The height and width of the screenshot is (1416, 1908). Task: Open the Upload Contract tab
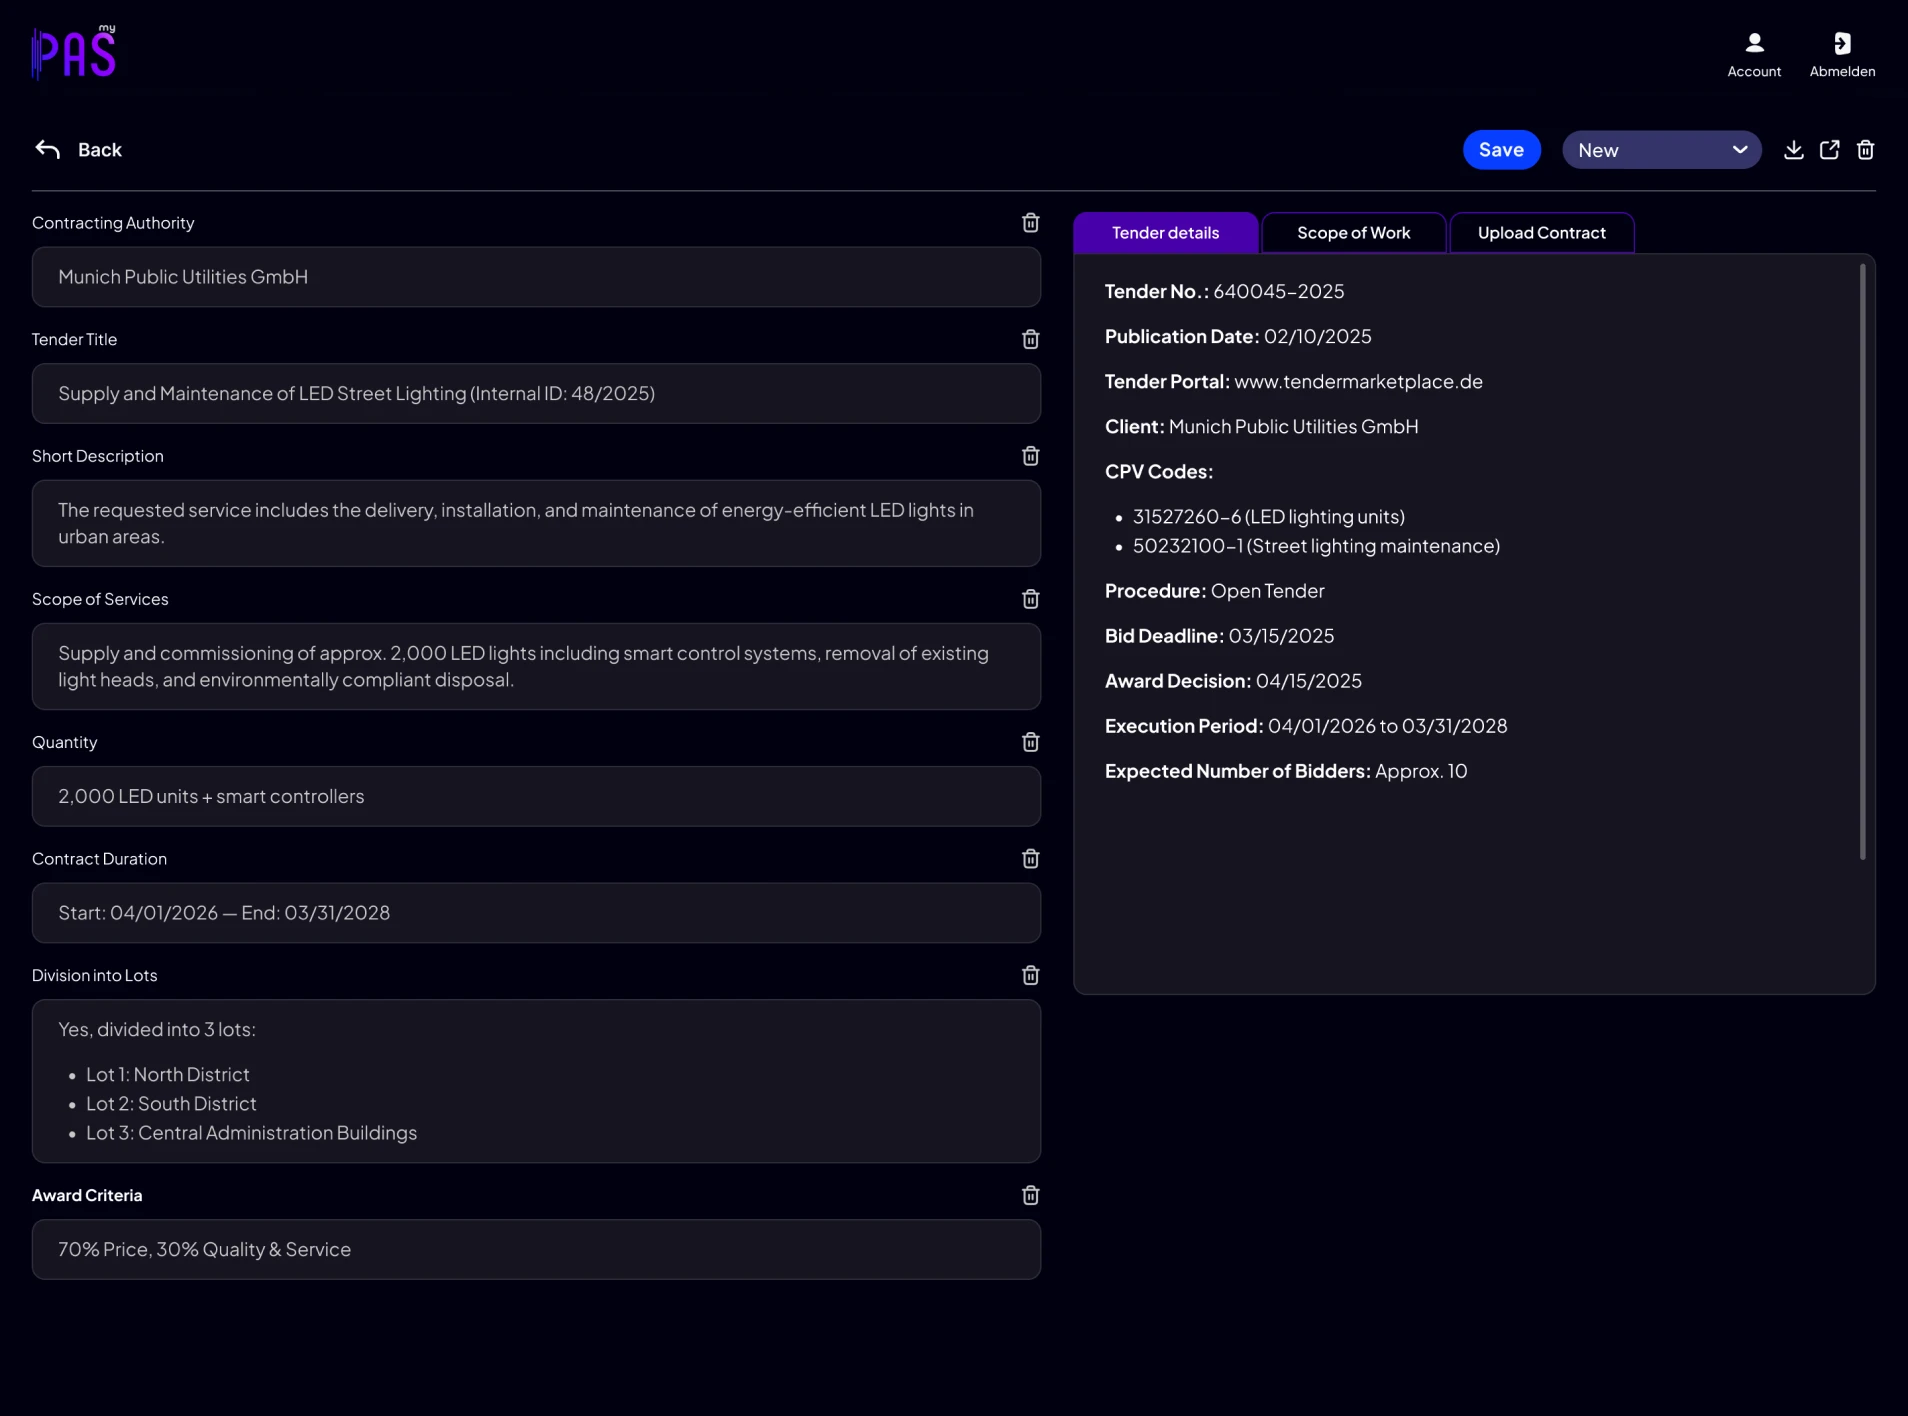pos(1542,233)
